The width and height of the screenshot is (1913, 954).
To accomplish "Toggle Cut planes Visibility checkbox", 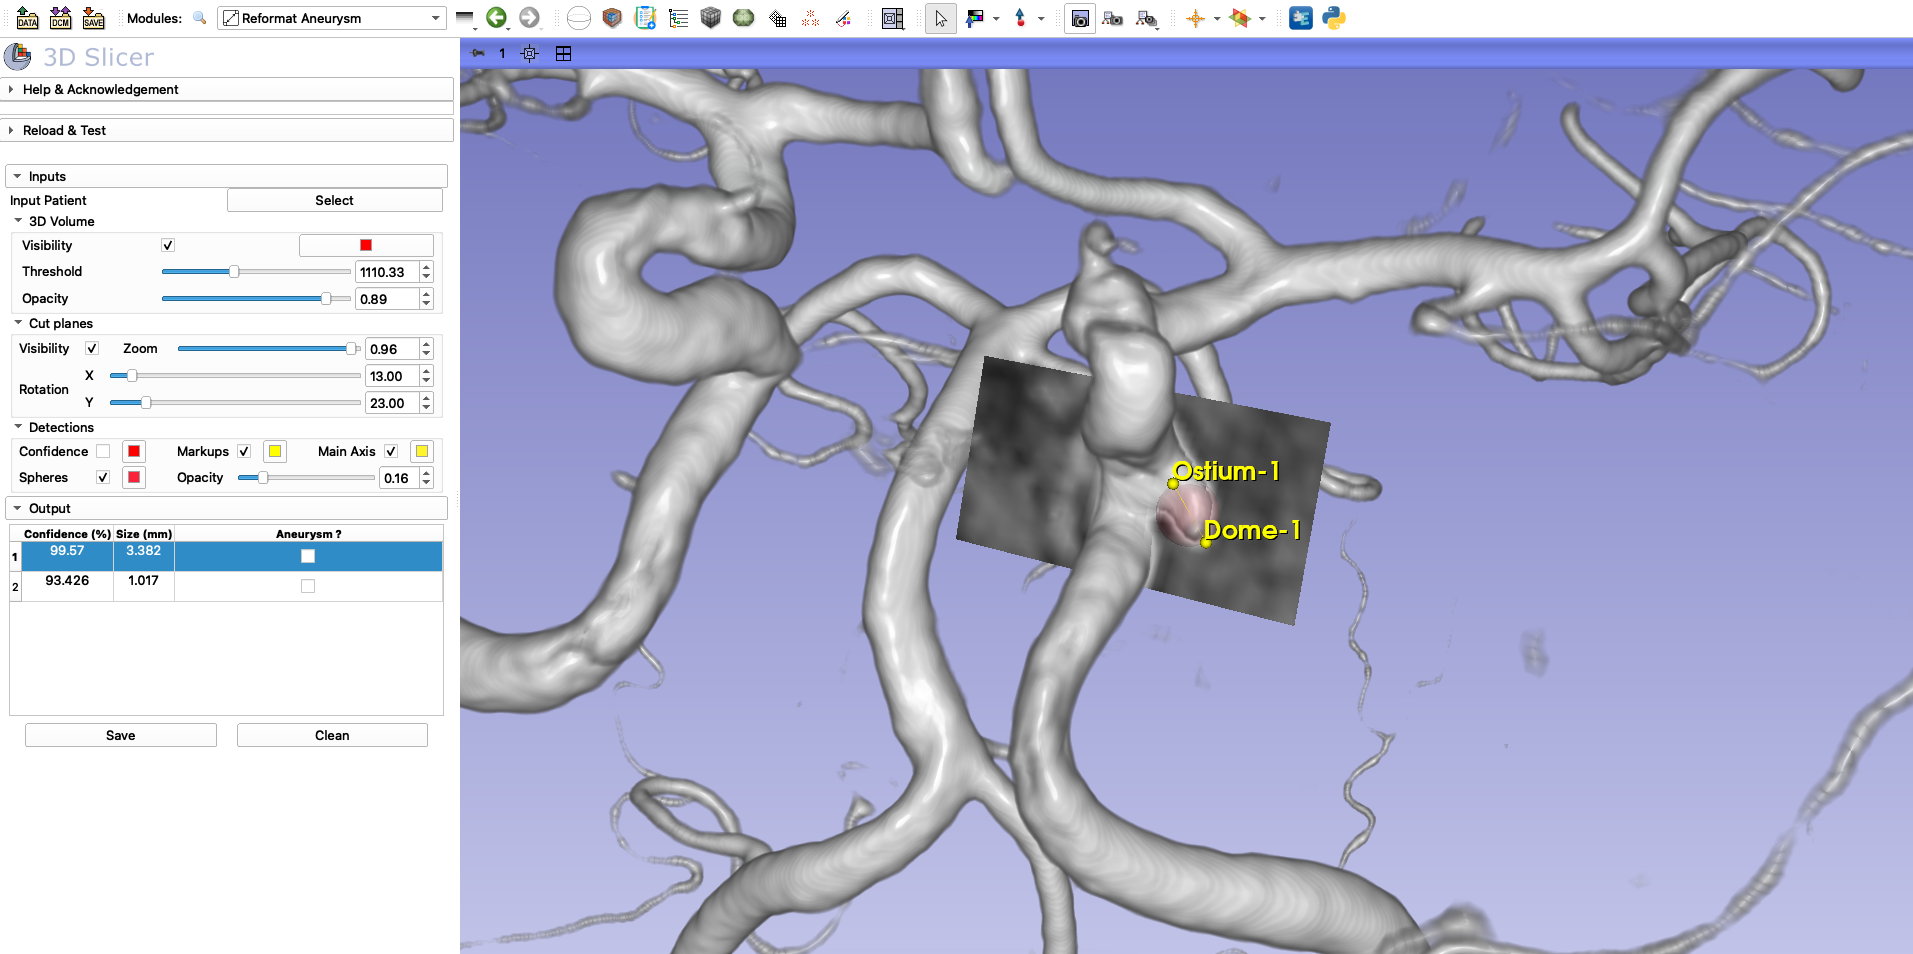I will pyautogui.click(x=92, y=348).
